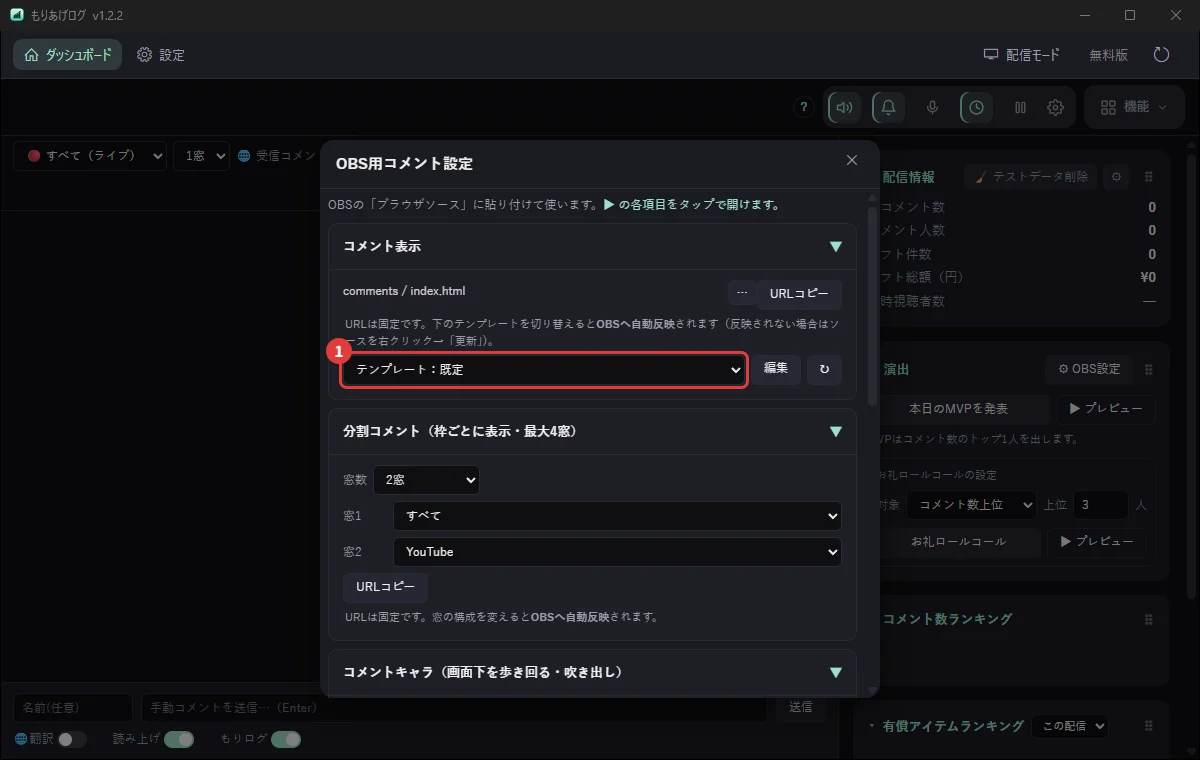
Task: Collapse the コメント表示 section
Action: click(x=836, y=246)
